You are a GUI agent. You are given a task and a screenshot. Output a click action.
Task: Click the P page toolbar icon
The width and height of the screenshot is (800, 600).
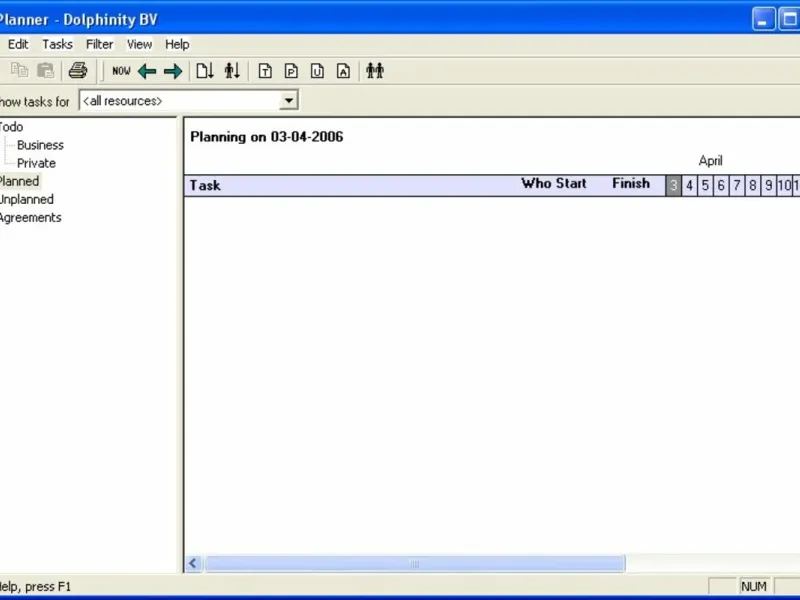click(291, 71)
